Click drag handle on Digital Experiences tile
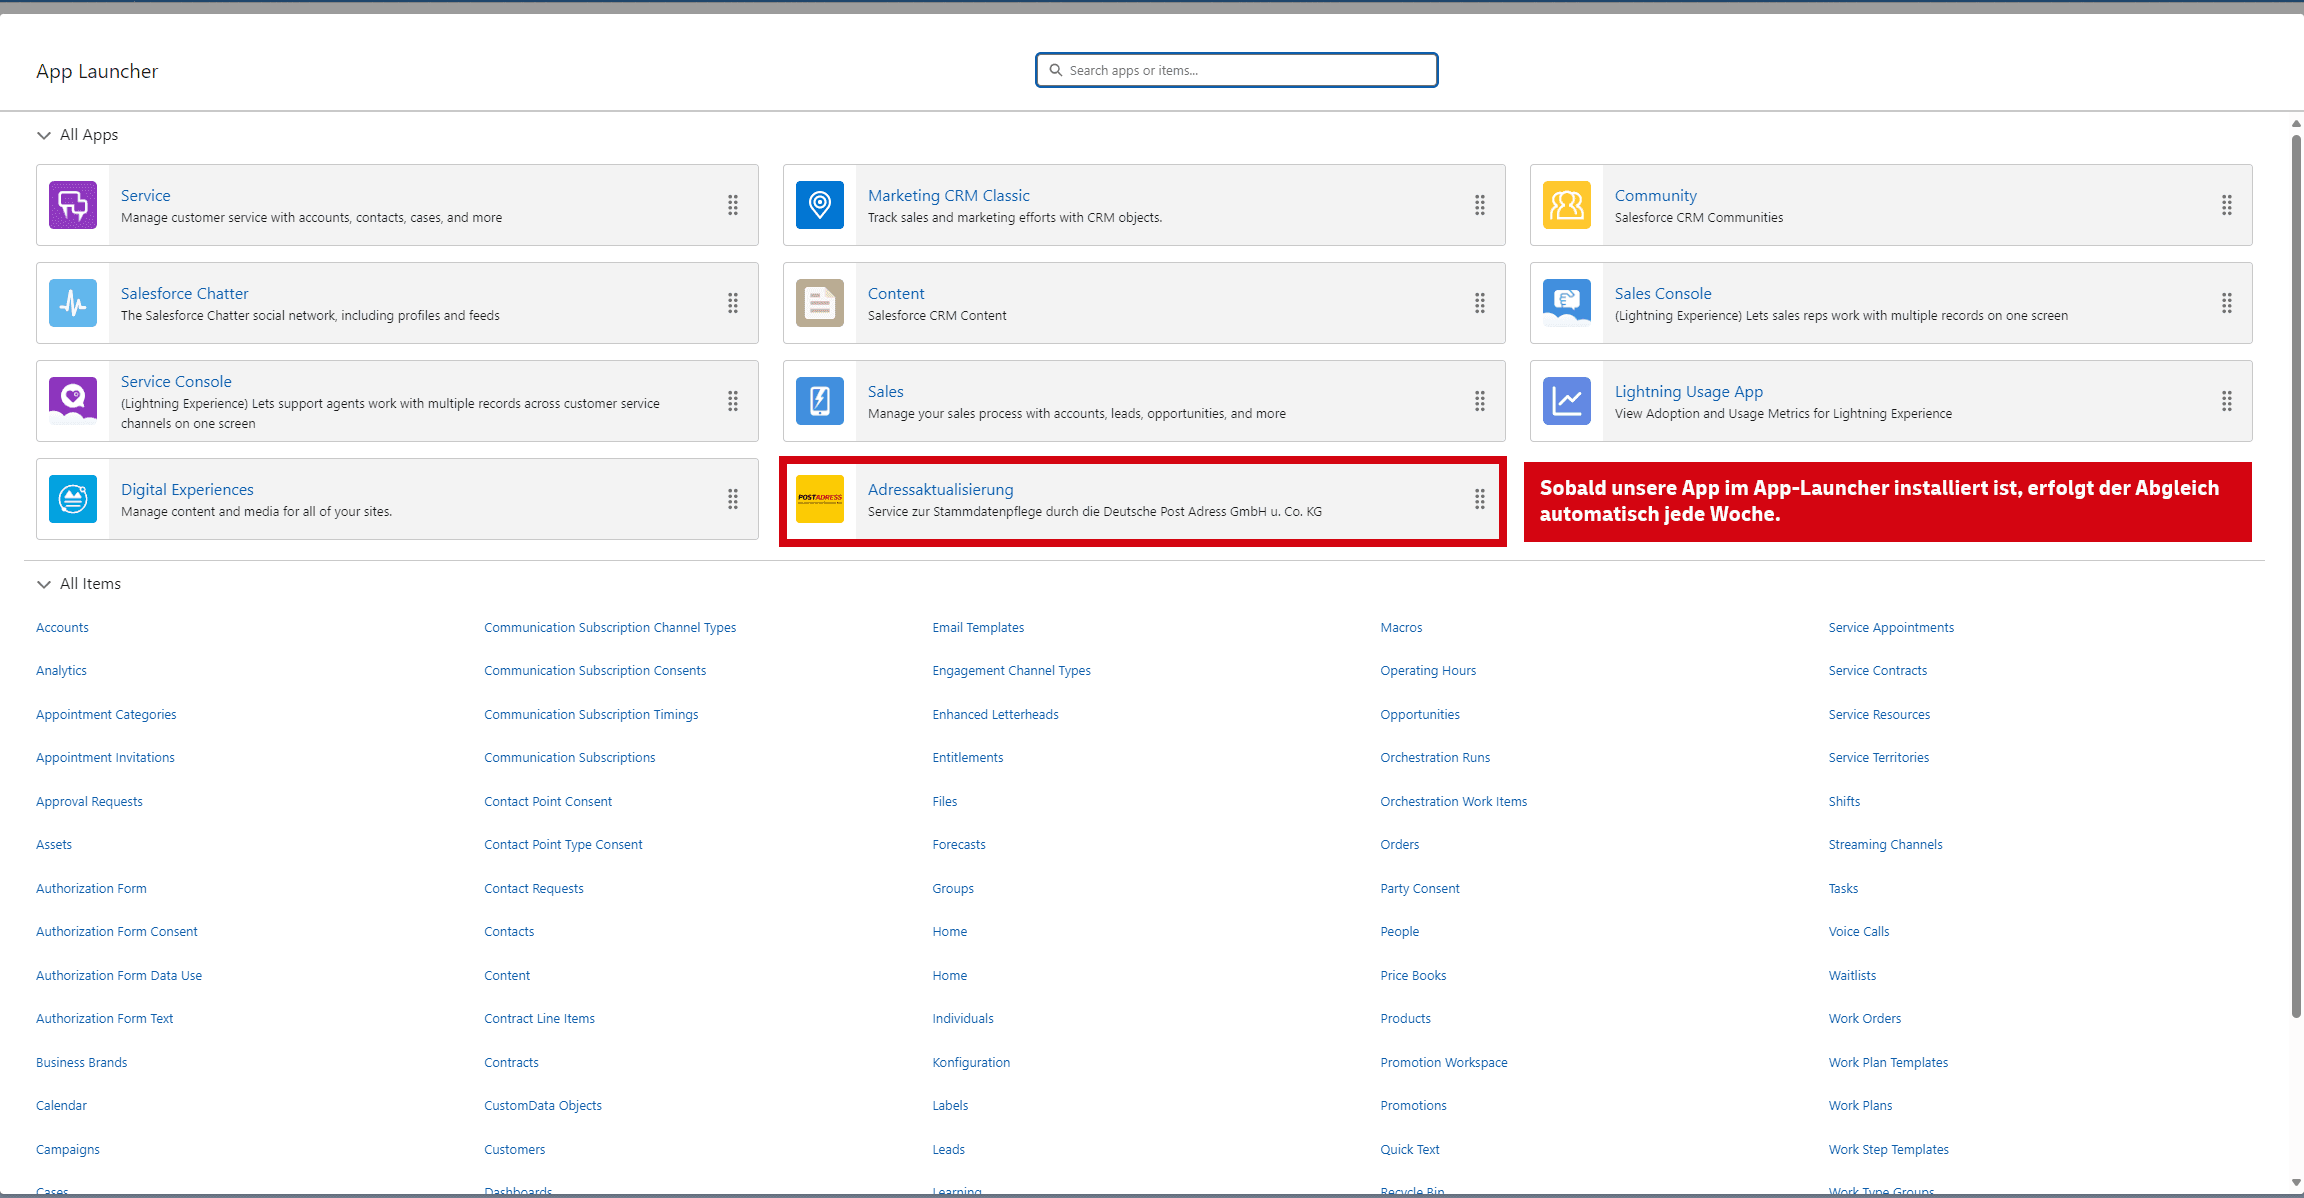2304x1198 pixels. (733, 499)
